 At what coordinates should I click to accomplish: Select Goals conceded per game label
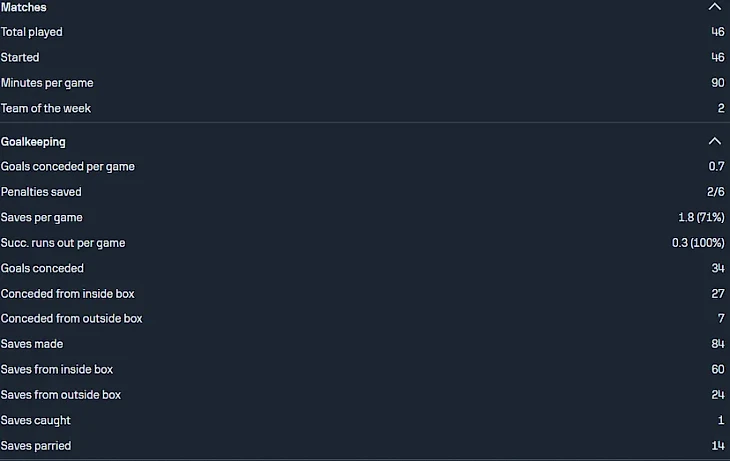tap(68, 167)
